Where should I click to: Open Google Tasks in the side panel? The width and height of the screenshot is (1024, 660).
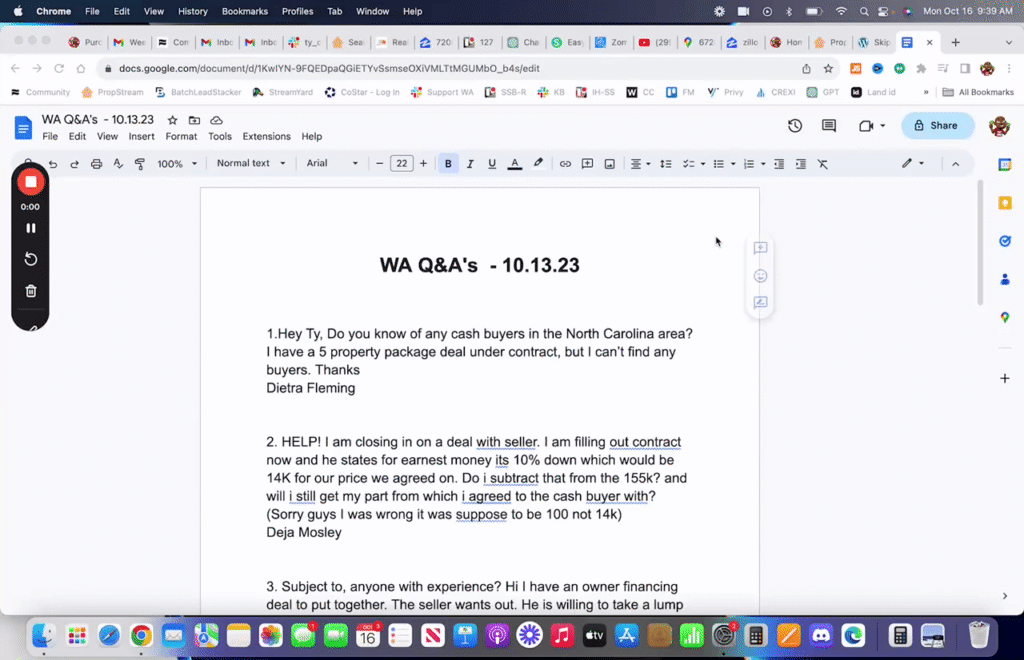tap(1004, 241)
